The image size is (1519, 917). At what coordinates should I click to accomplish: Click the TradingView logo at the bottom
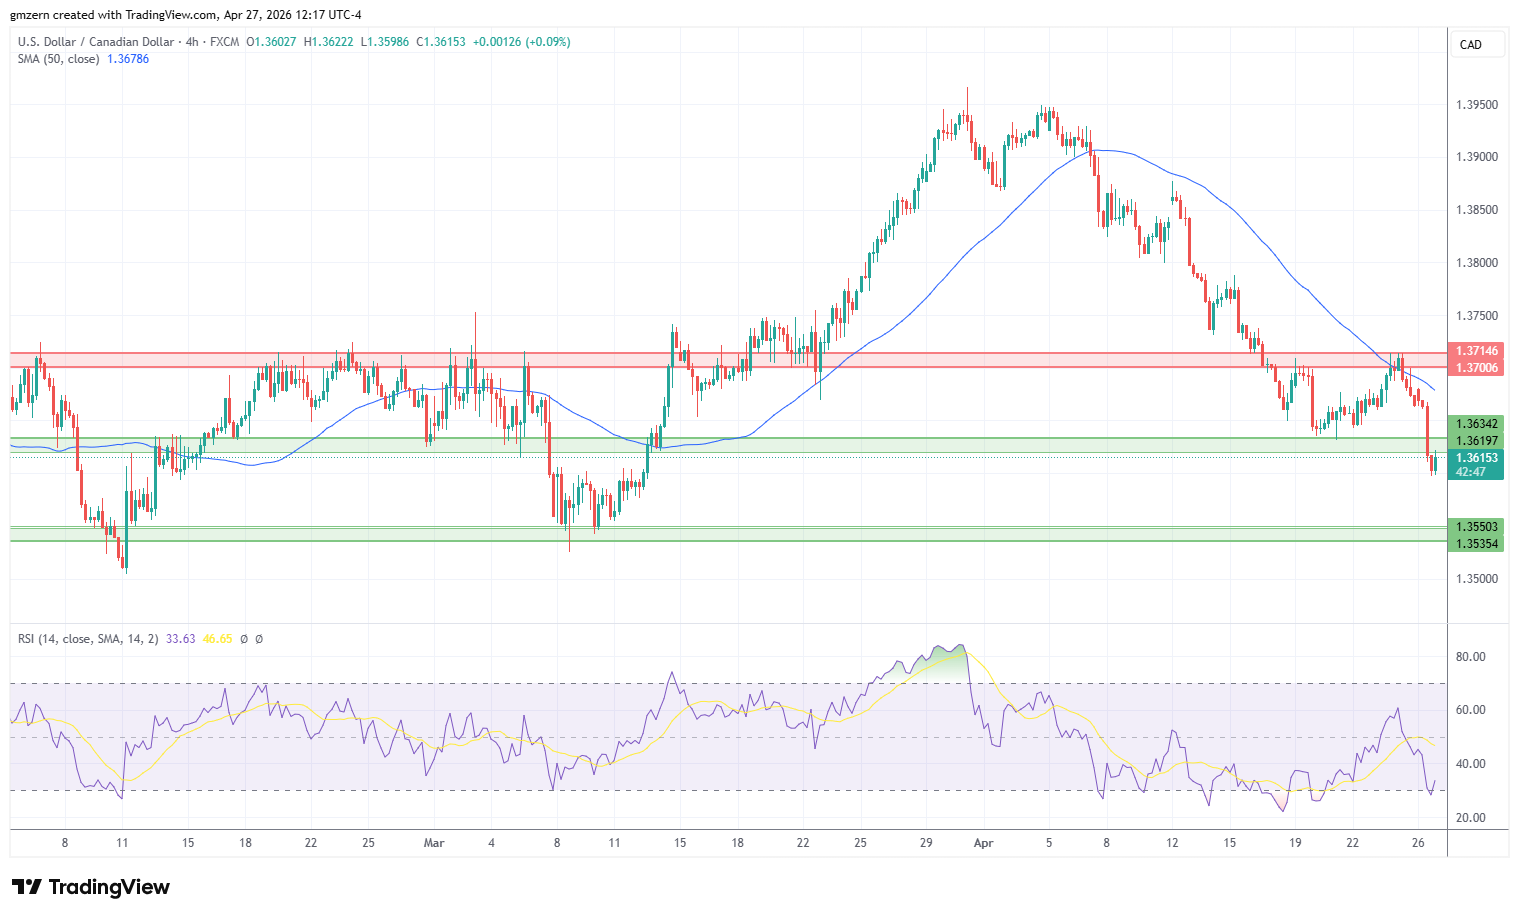coord(91,887)
